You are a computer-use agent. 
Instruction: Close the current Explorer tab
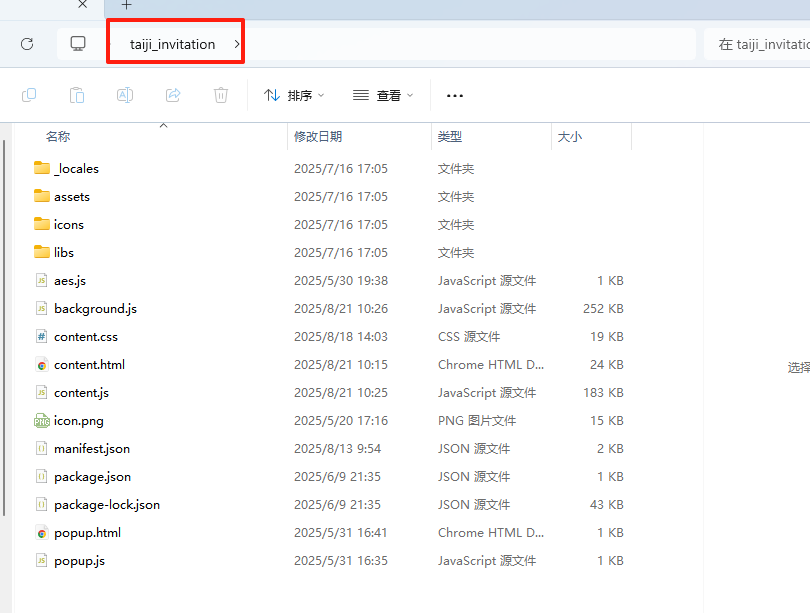pyautogui.click(x=83, y=5)
